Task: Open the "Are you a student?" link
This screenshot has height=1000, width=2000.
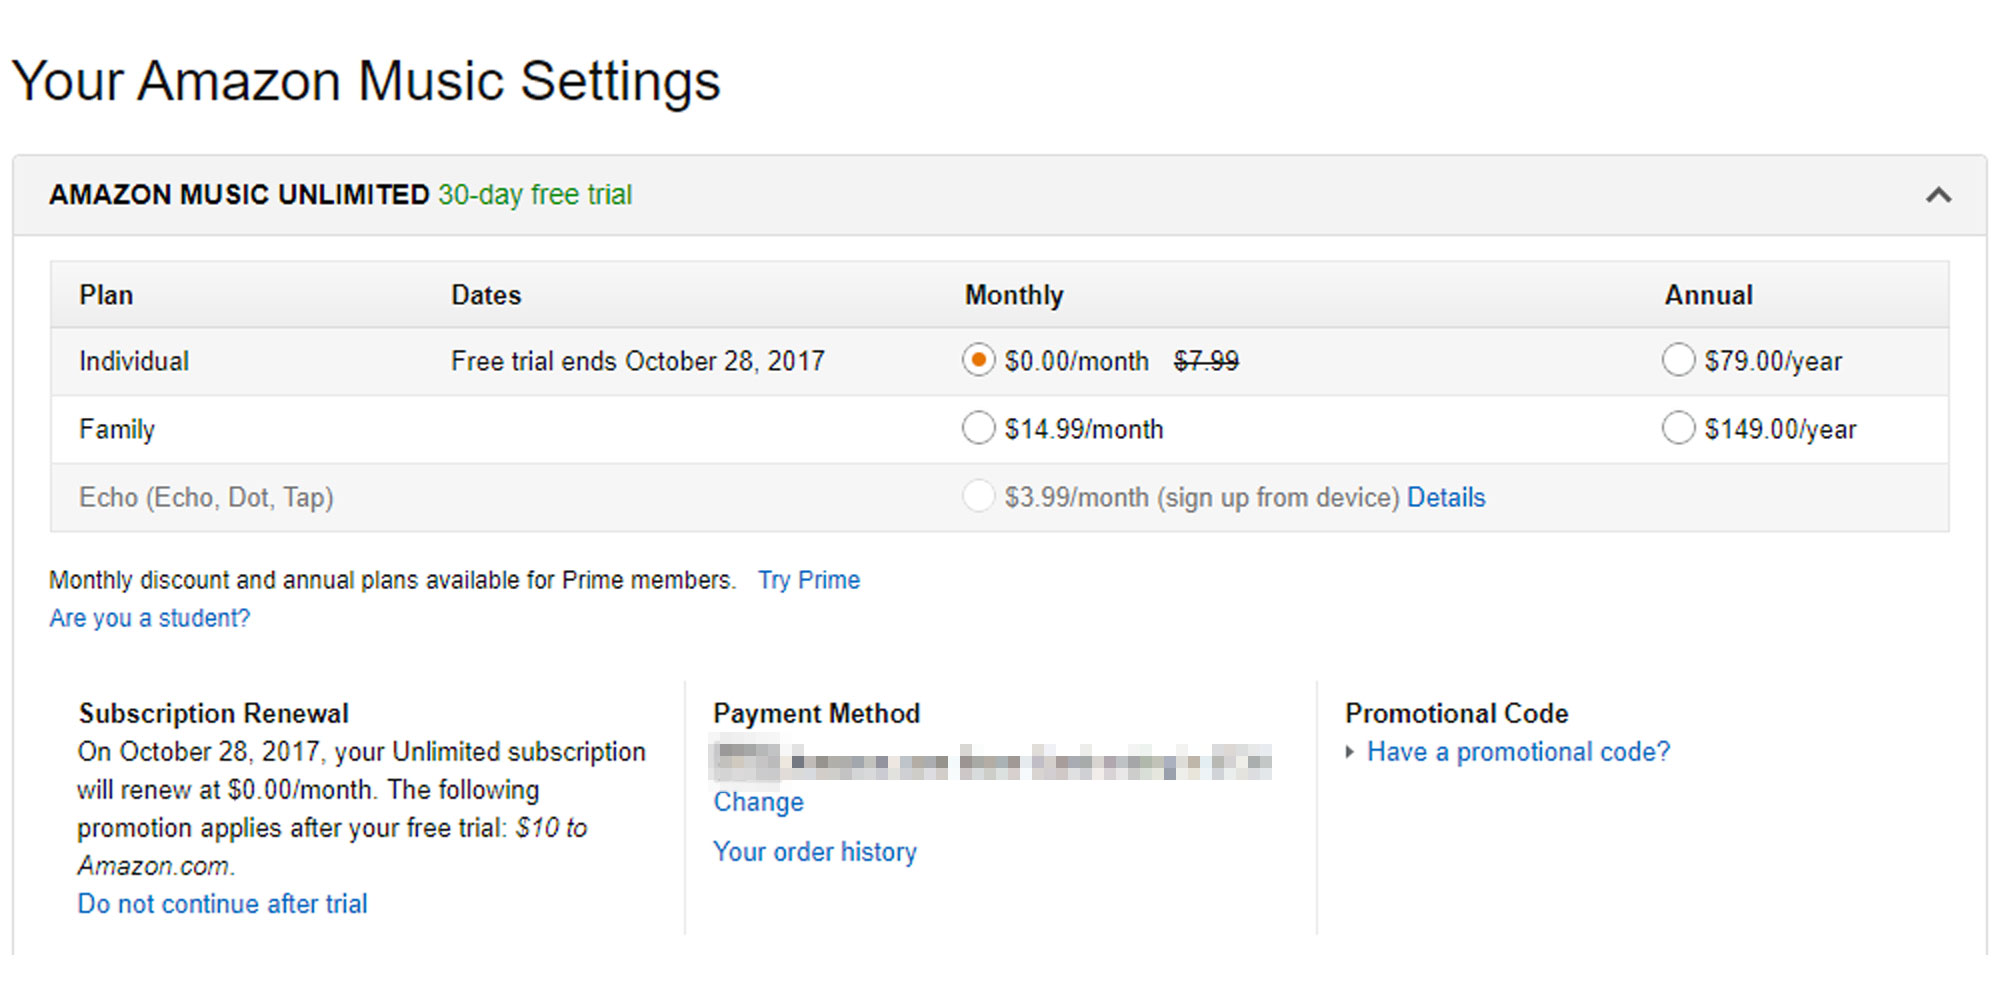Action: pos(150,618)
